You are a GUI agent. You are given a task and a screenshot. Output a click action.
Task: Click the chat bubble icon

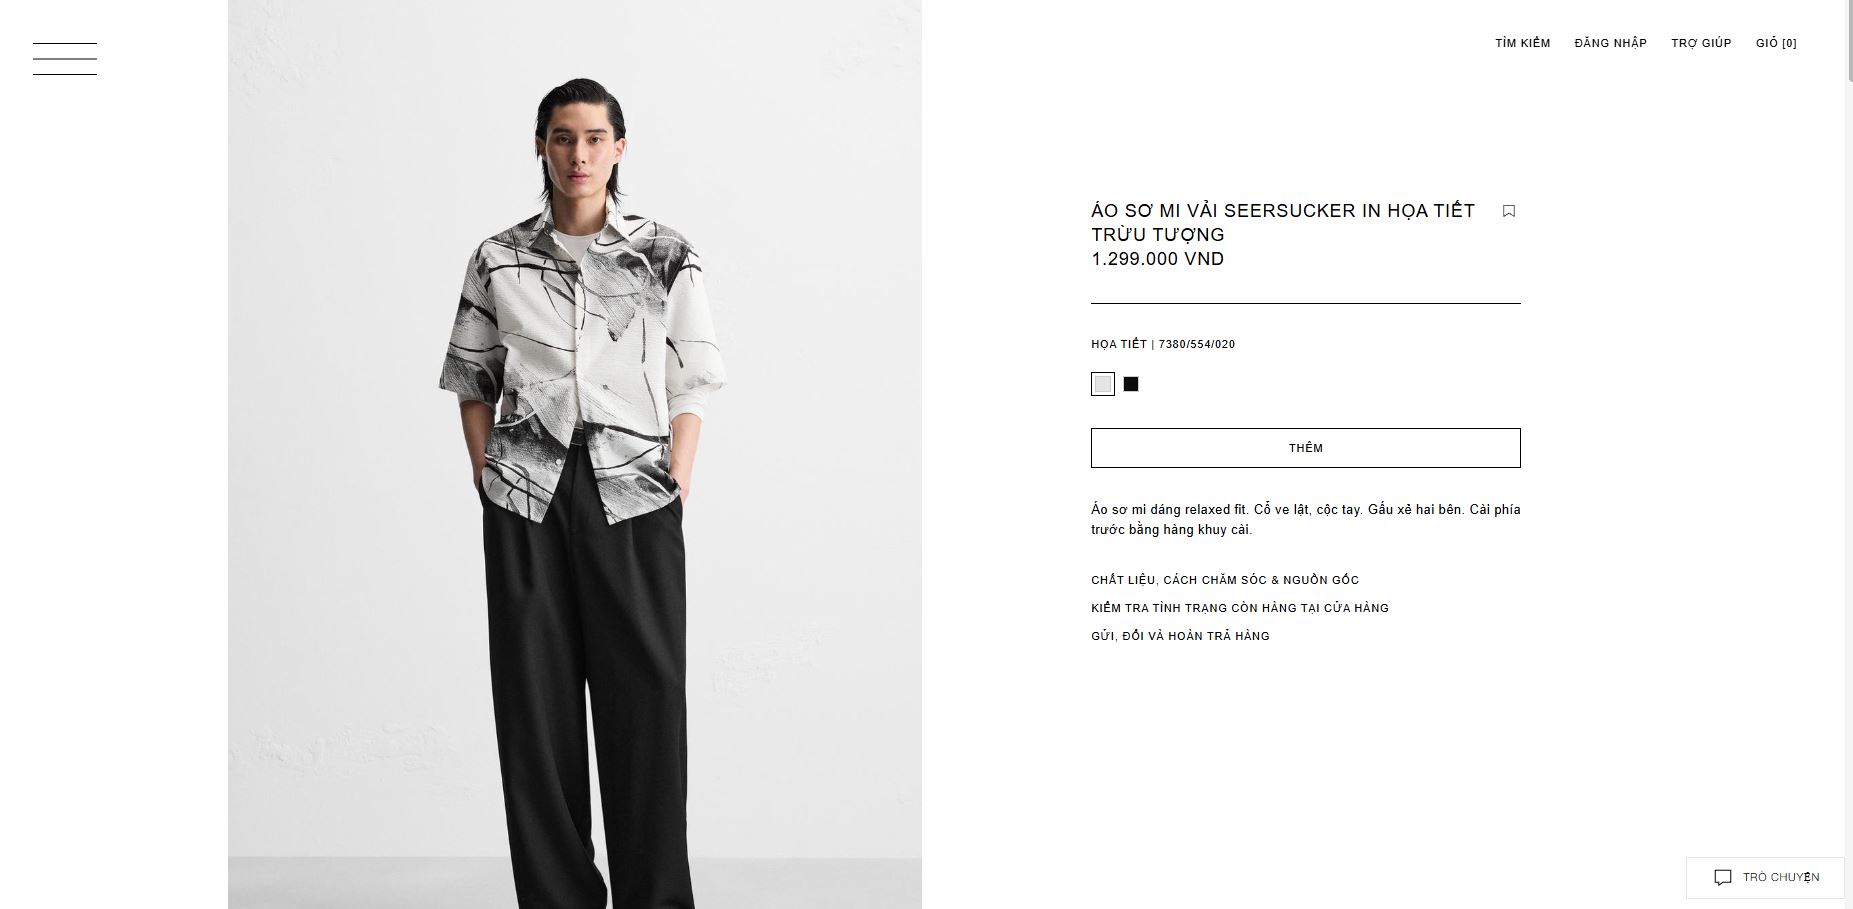point(1723,878)
